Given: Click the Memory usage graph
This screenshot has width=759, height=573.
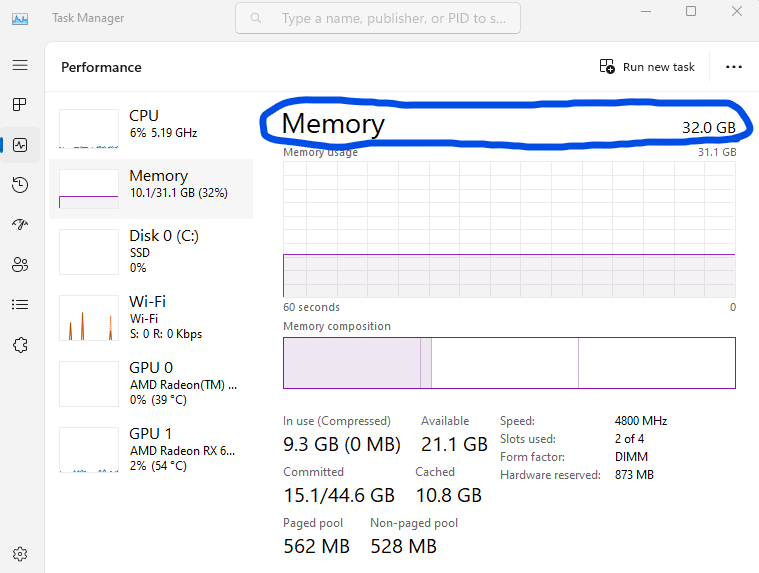Looking at the screenshot, I should [509, 228].
